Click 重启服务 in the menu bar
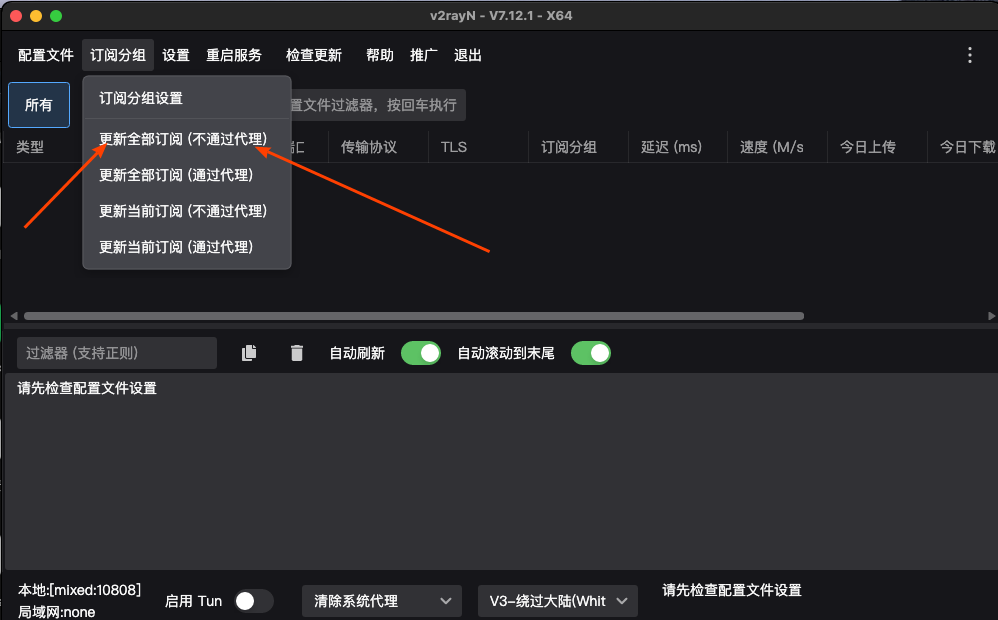The image size is (998, 620). (234, 55)
